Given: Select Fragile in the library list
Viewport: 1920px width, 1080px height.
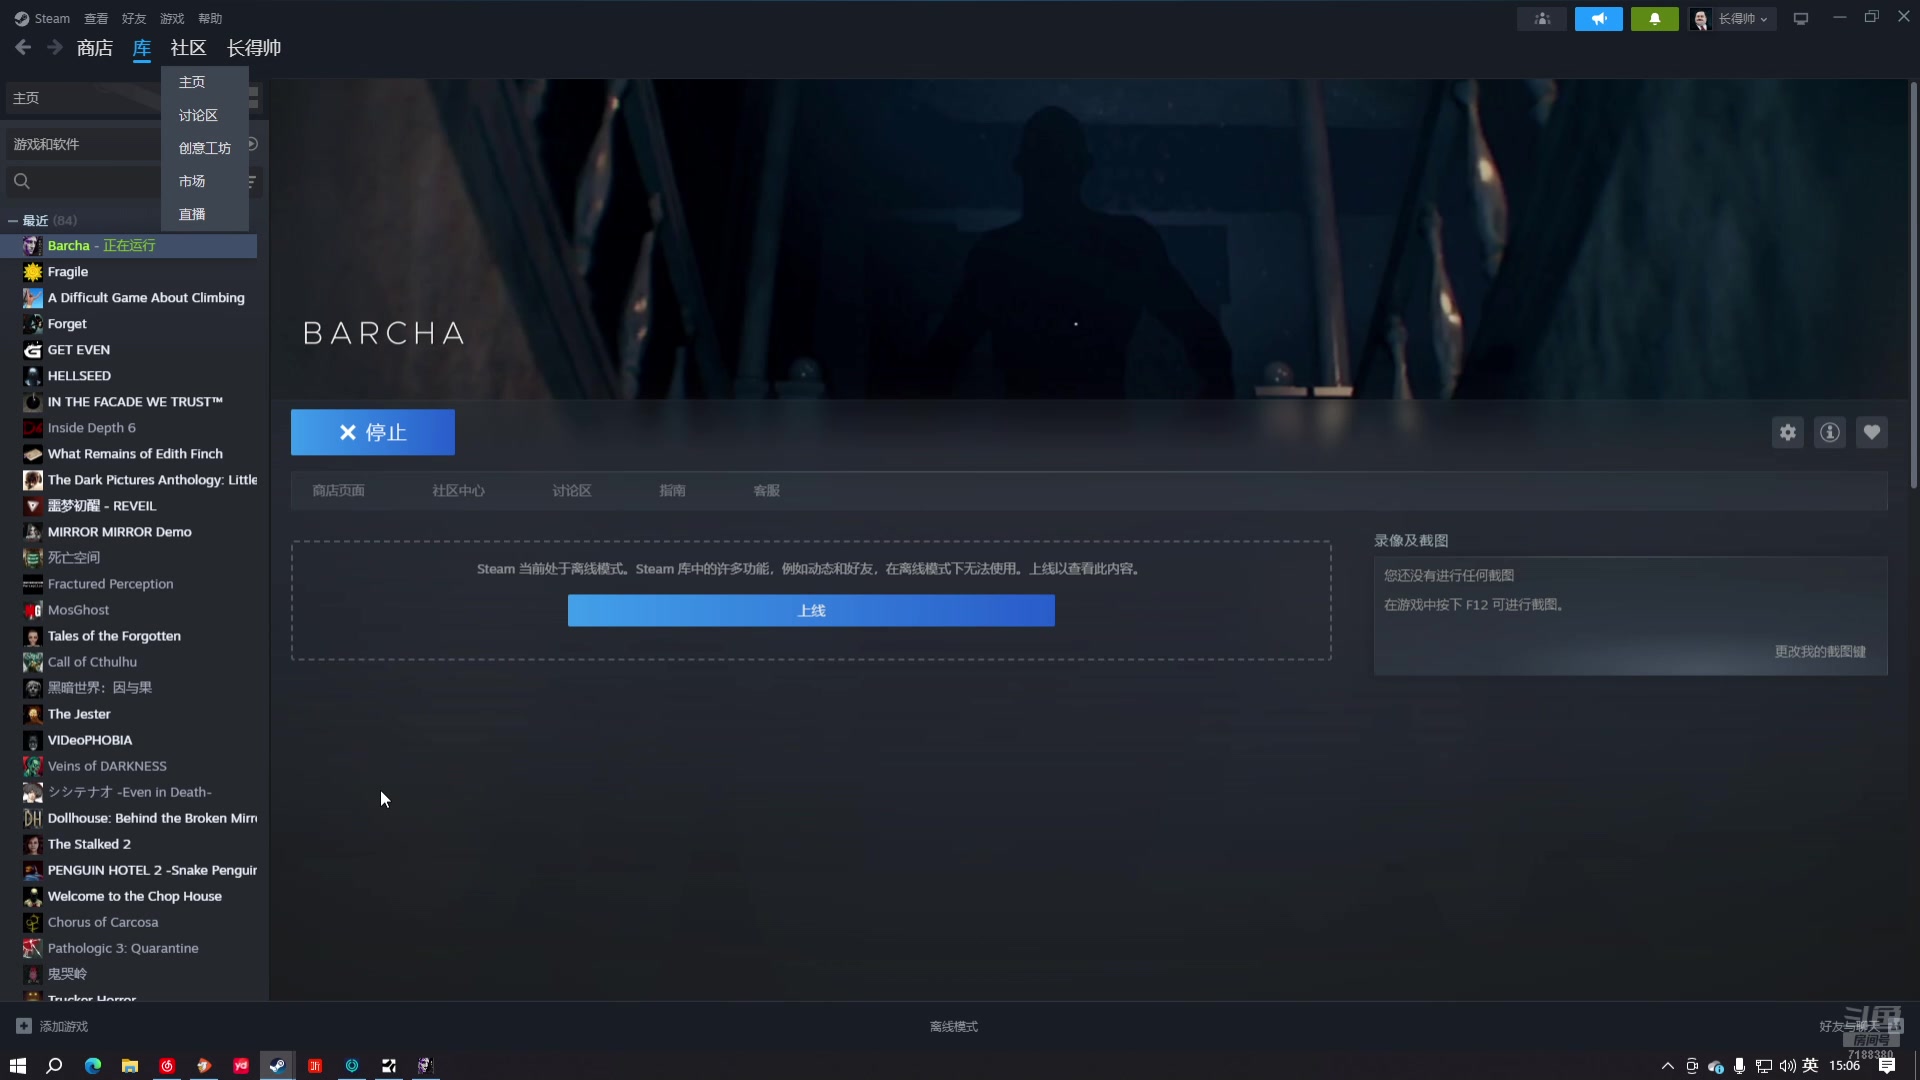Looking at the screenshot, I should coord(129,272).
